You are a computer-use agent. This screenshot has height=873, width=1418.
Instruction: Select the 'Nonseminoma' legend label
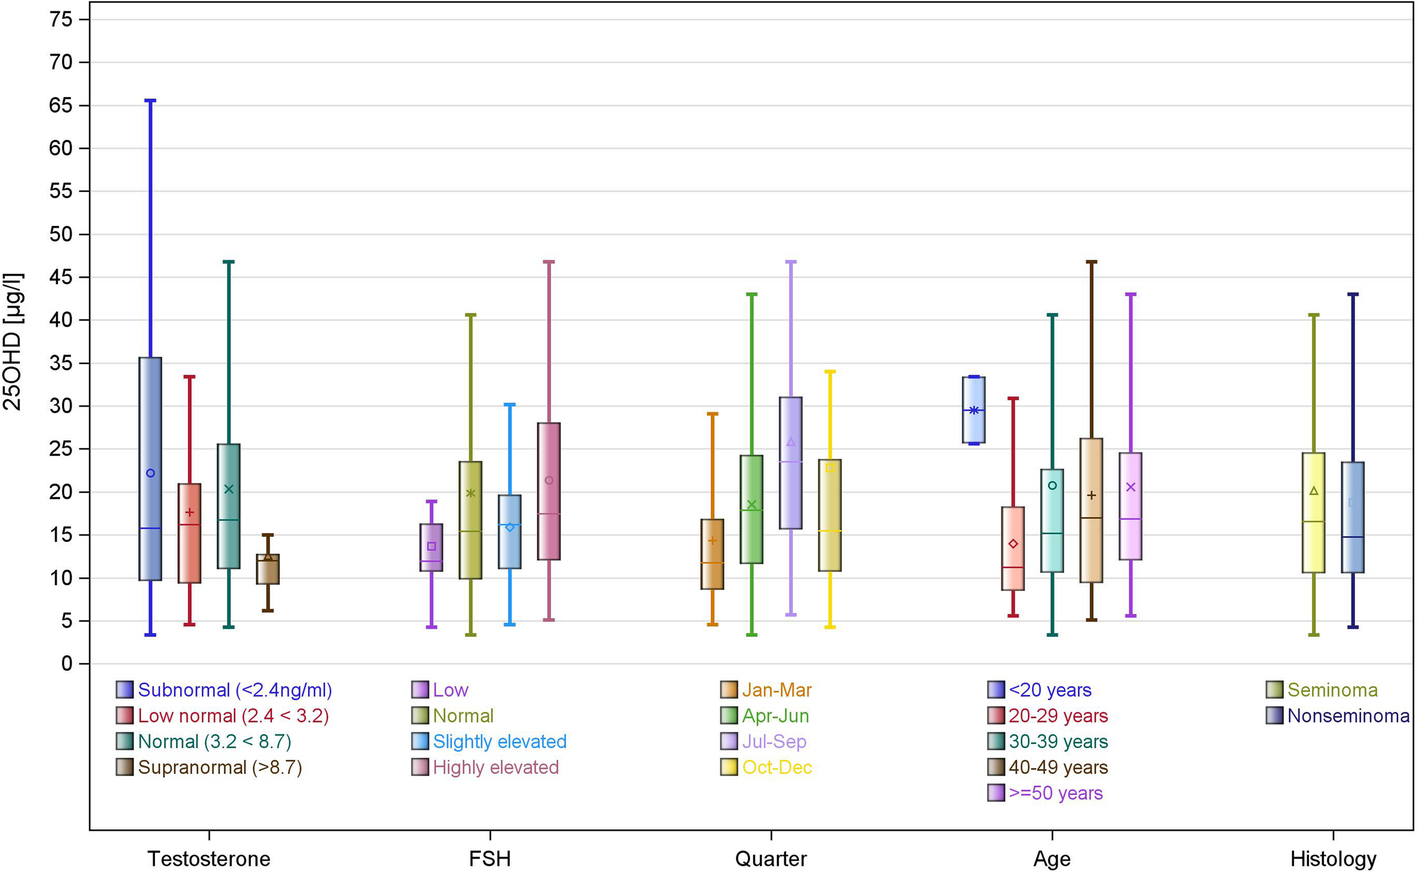tap(1348, 716)
